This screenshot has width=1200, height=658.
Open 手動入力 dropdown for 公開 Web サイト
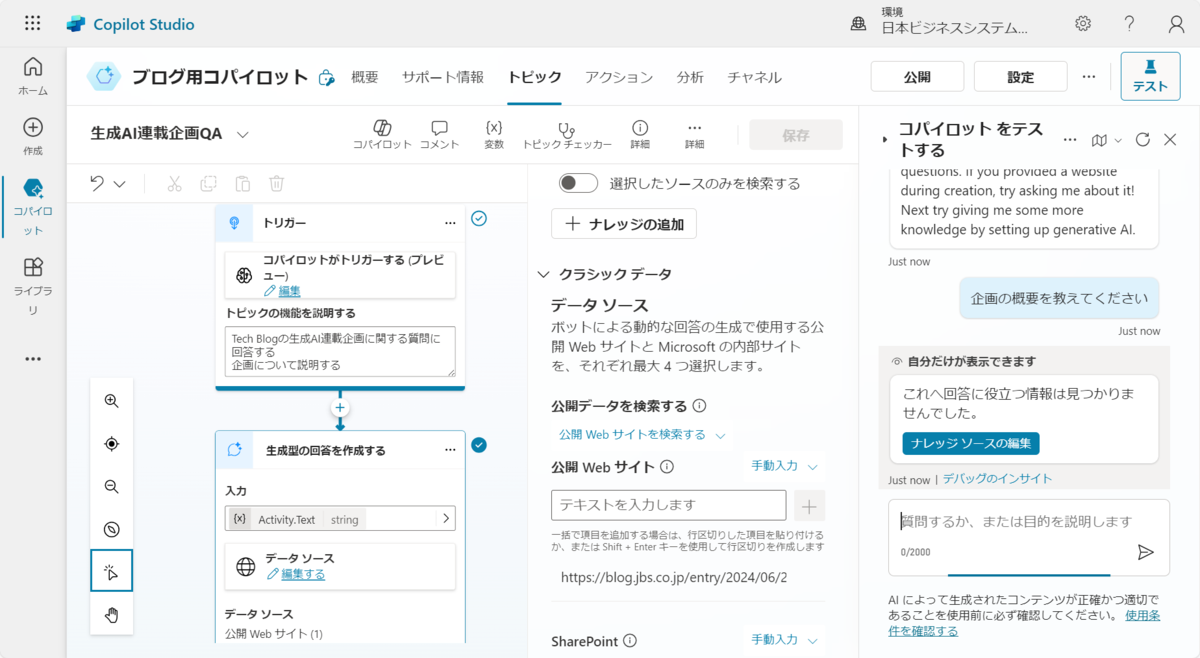click(785, 466)
